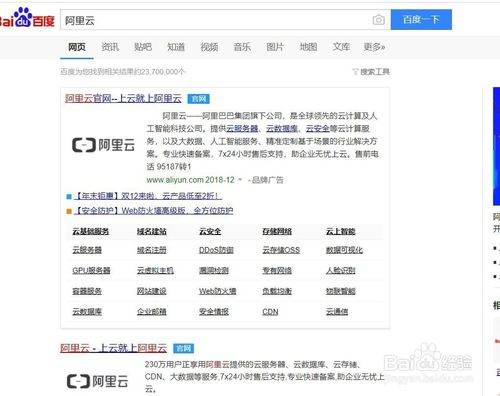Open 搜索工具 filter options
Screen dimensions: 500x396
pos(371,71)
